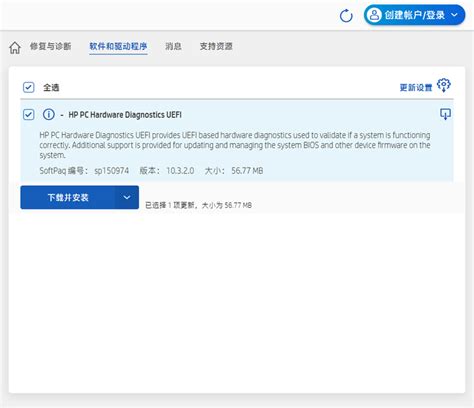This screenshot has height=408, width=474.
Task: Click the UEFI description paragraph
Action: click(x=235, y=145)
